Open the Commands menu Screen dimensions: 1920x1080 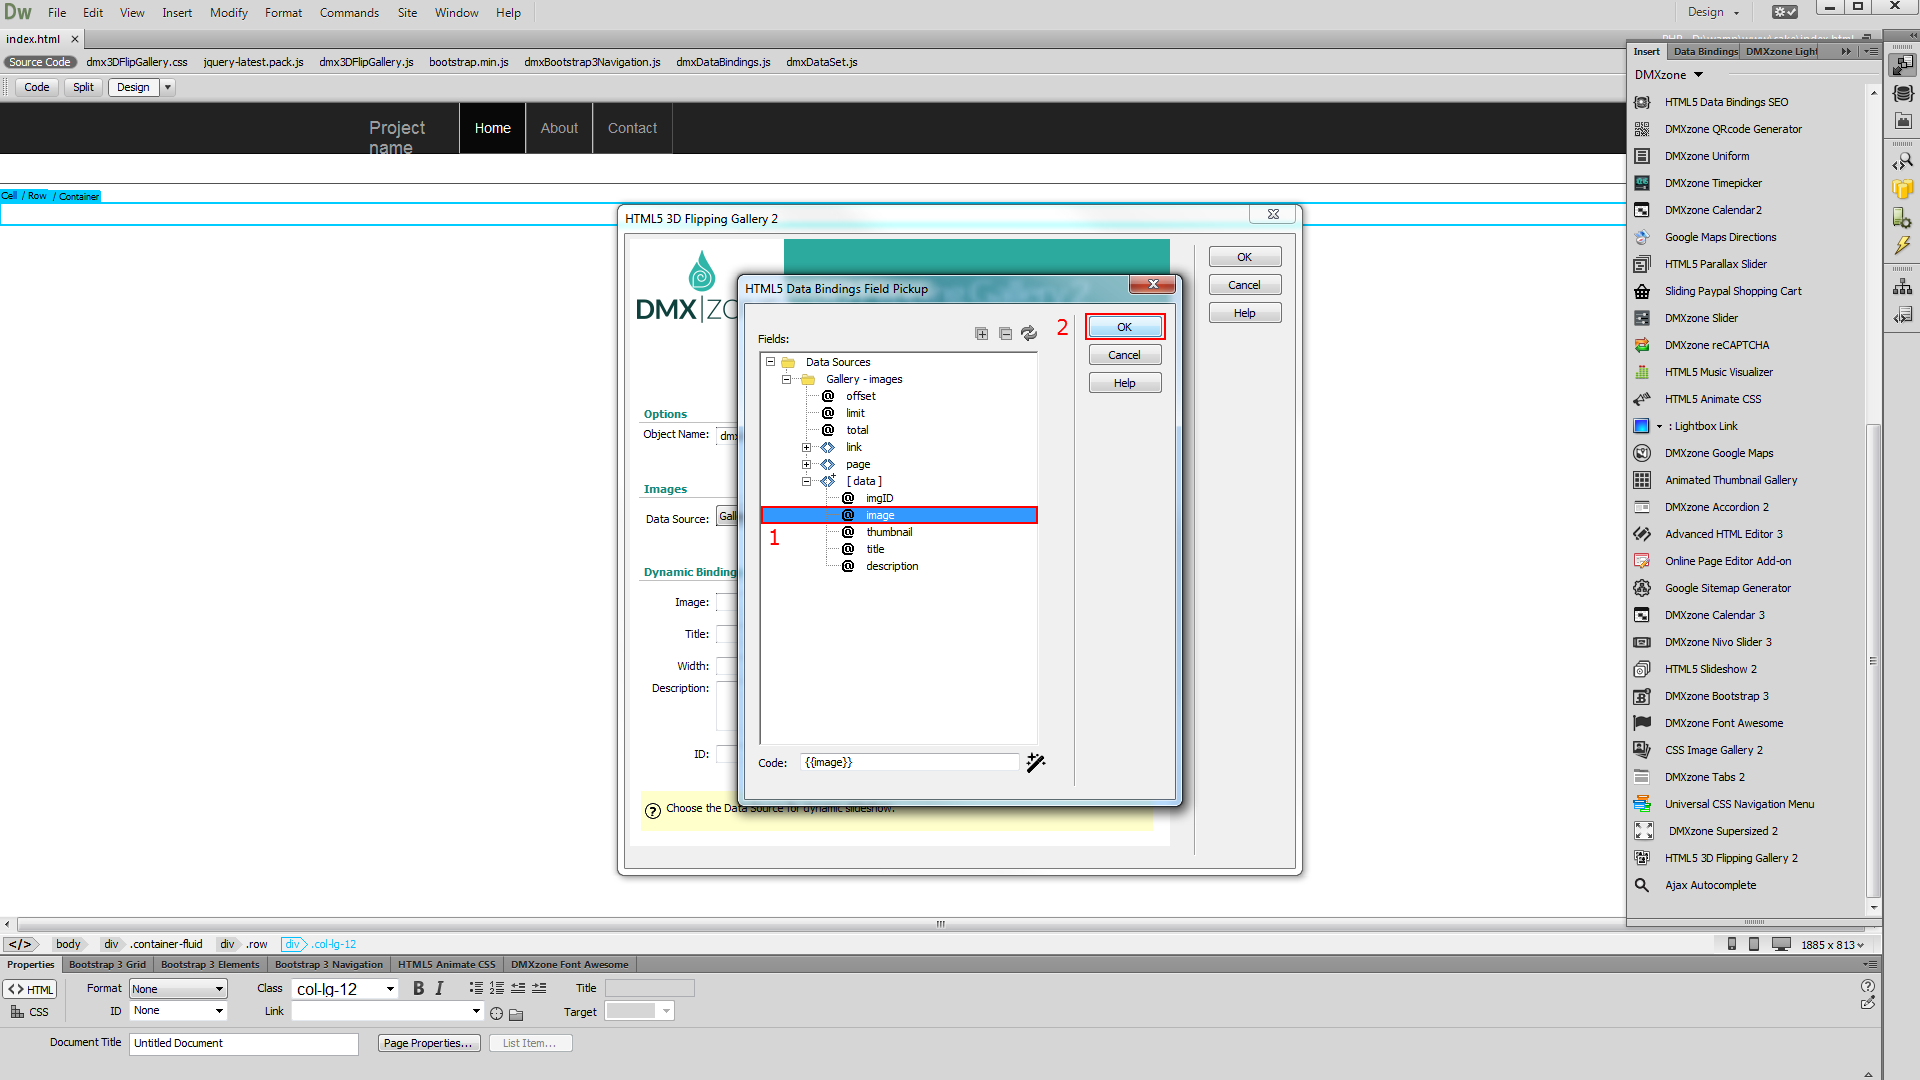click(349, 13)
